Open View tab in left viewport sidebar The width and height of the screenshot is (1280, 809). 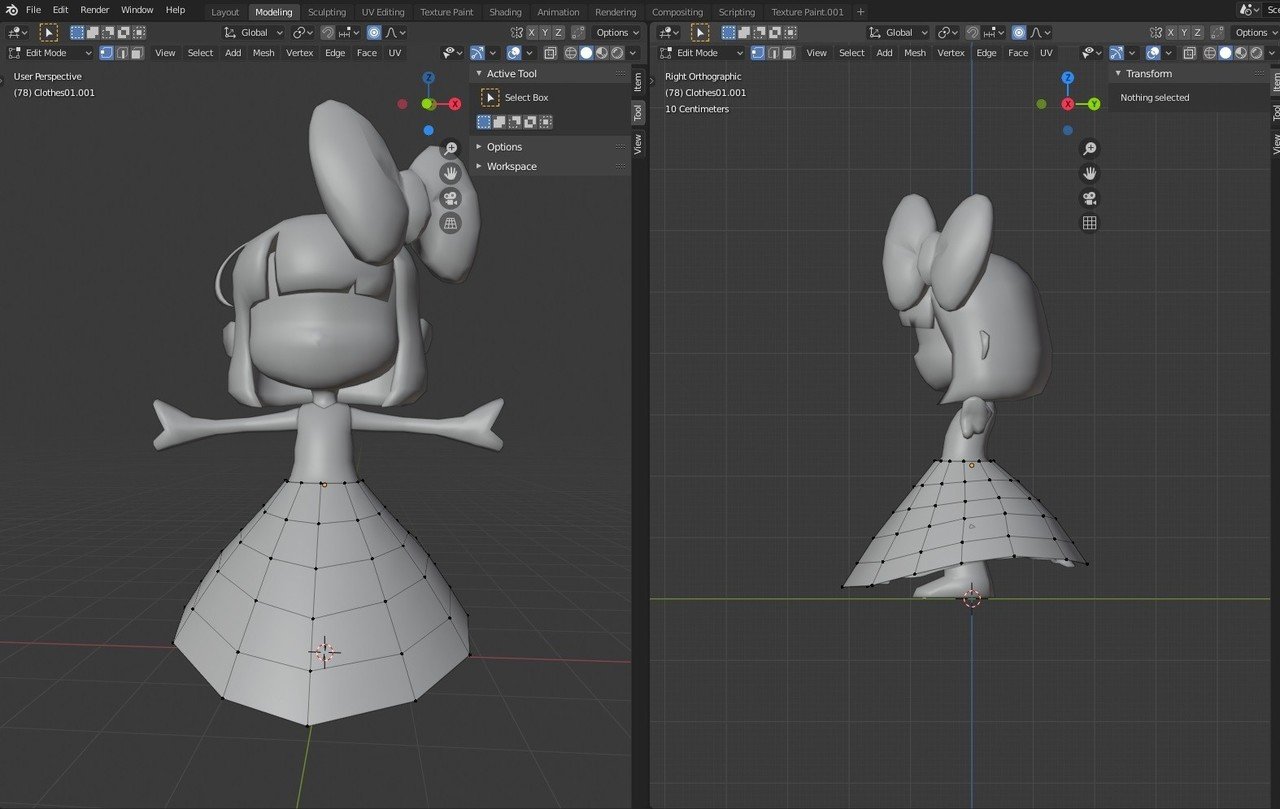(x=638, y=144)
